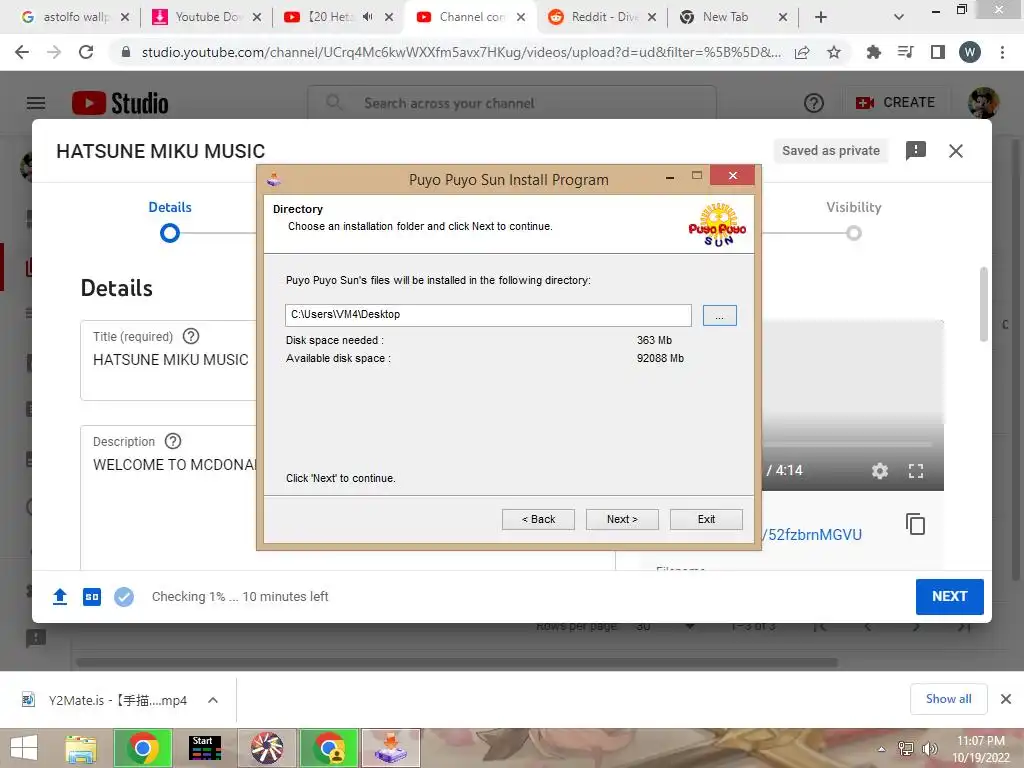Click Show all downloads
Screen dimensions: 1024x768
948,699
